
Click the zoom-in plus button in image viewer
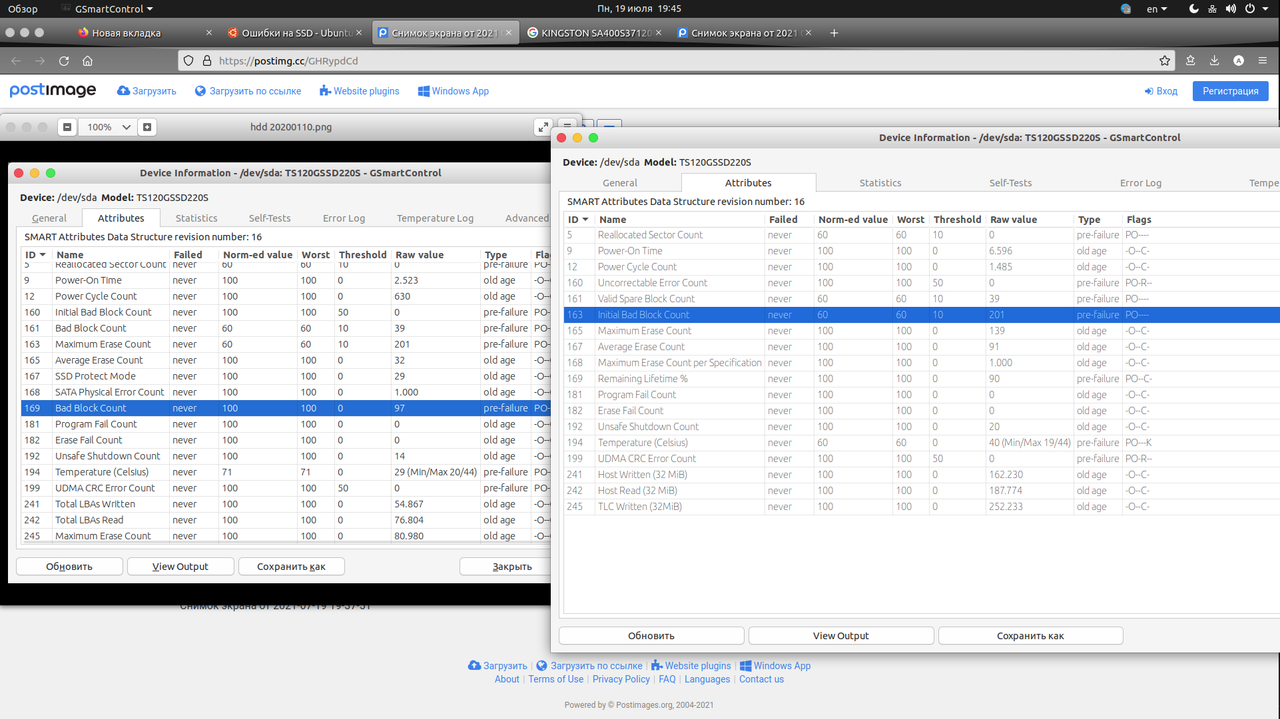(x=147, y=127)
